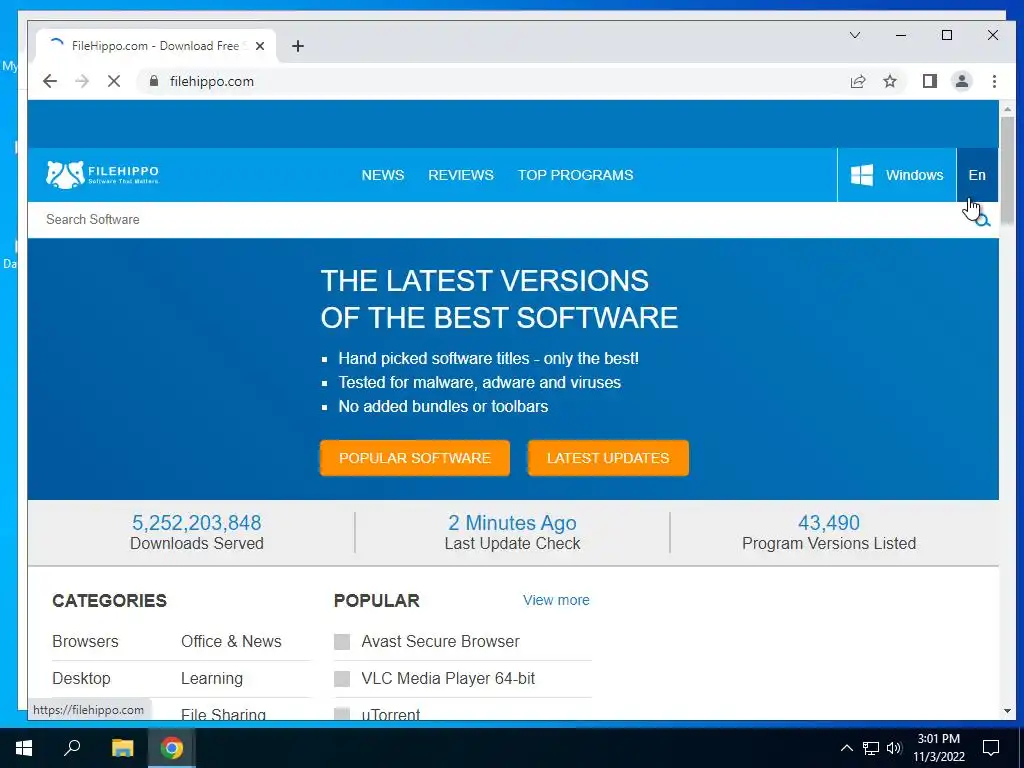Open the REVIEWS menu item

click(x=460, y=175)
